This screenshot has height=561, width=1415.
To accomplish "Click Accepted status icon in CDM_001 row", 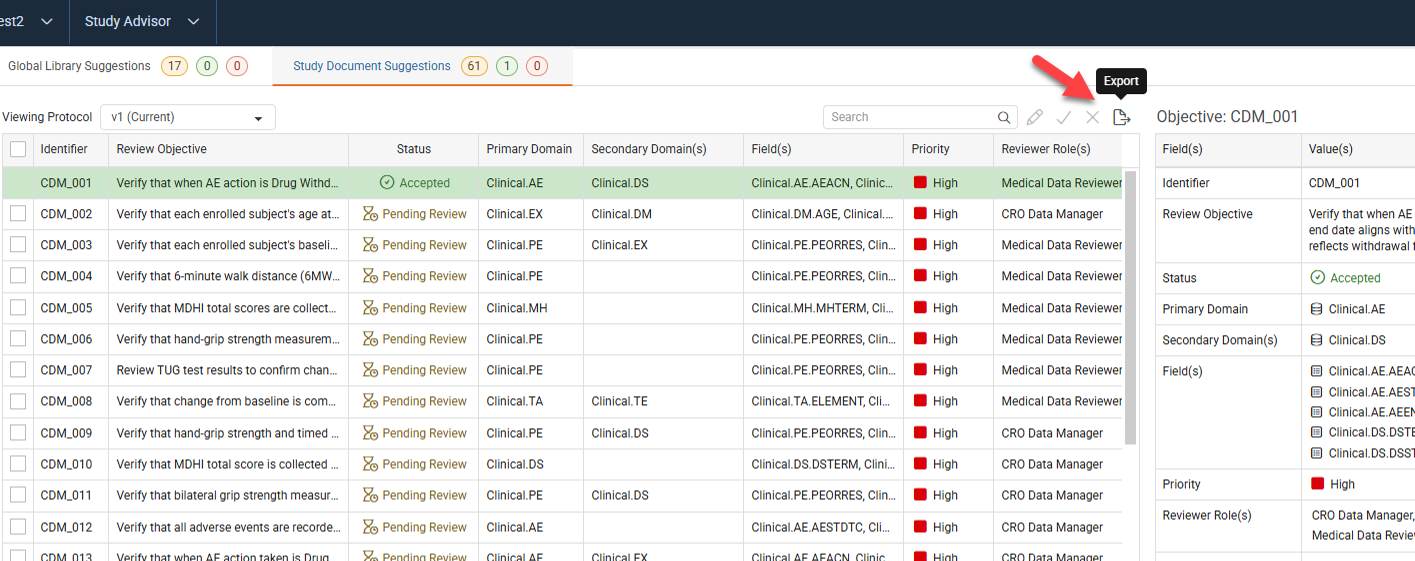I will pos(387,183).
